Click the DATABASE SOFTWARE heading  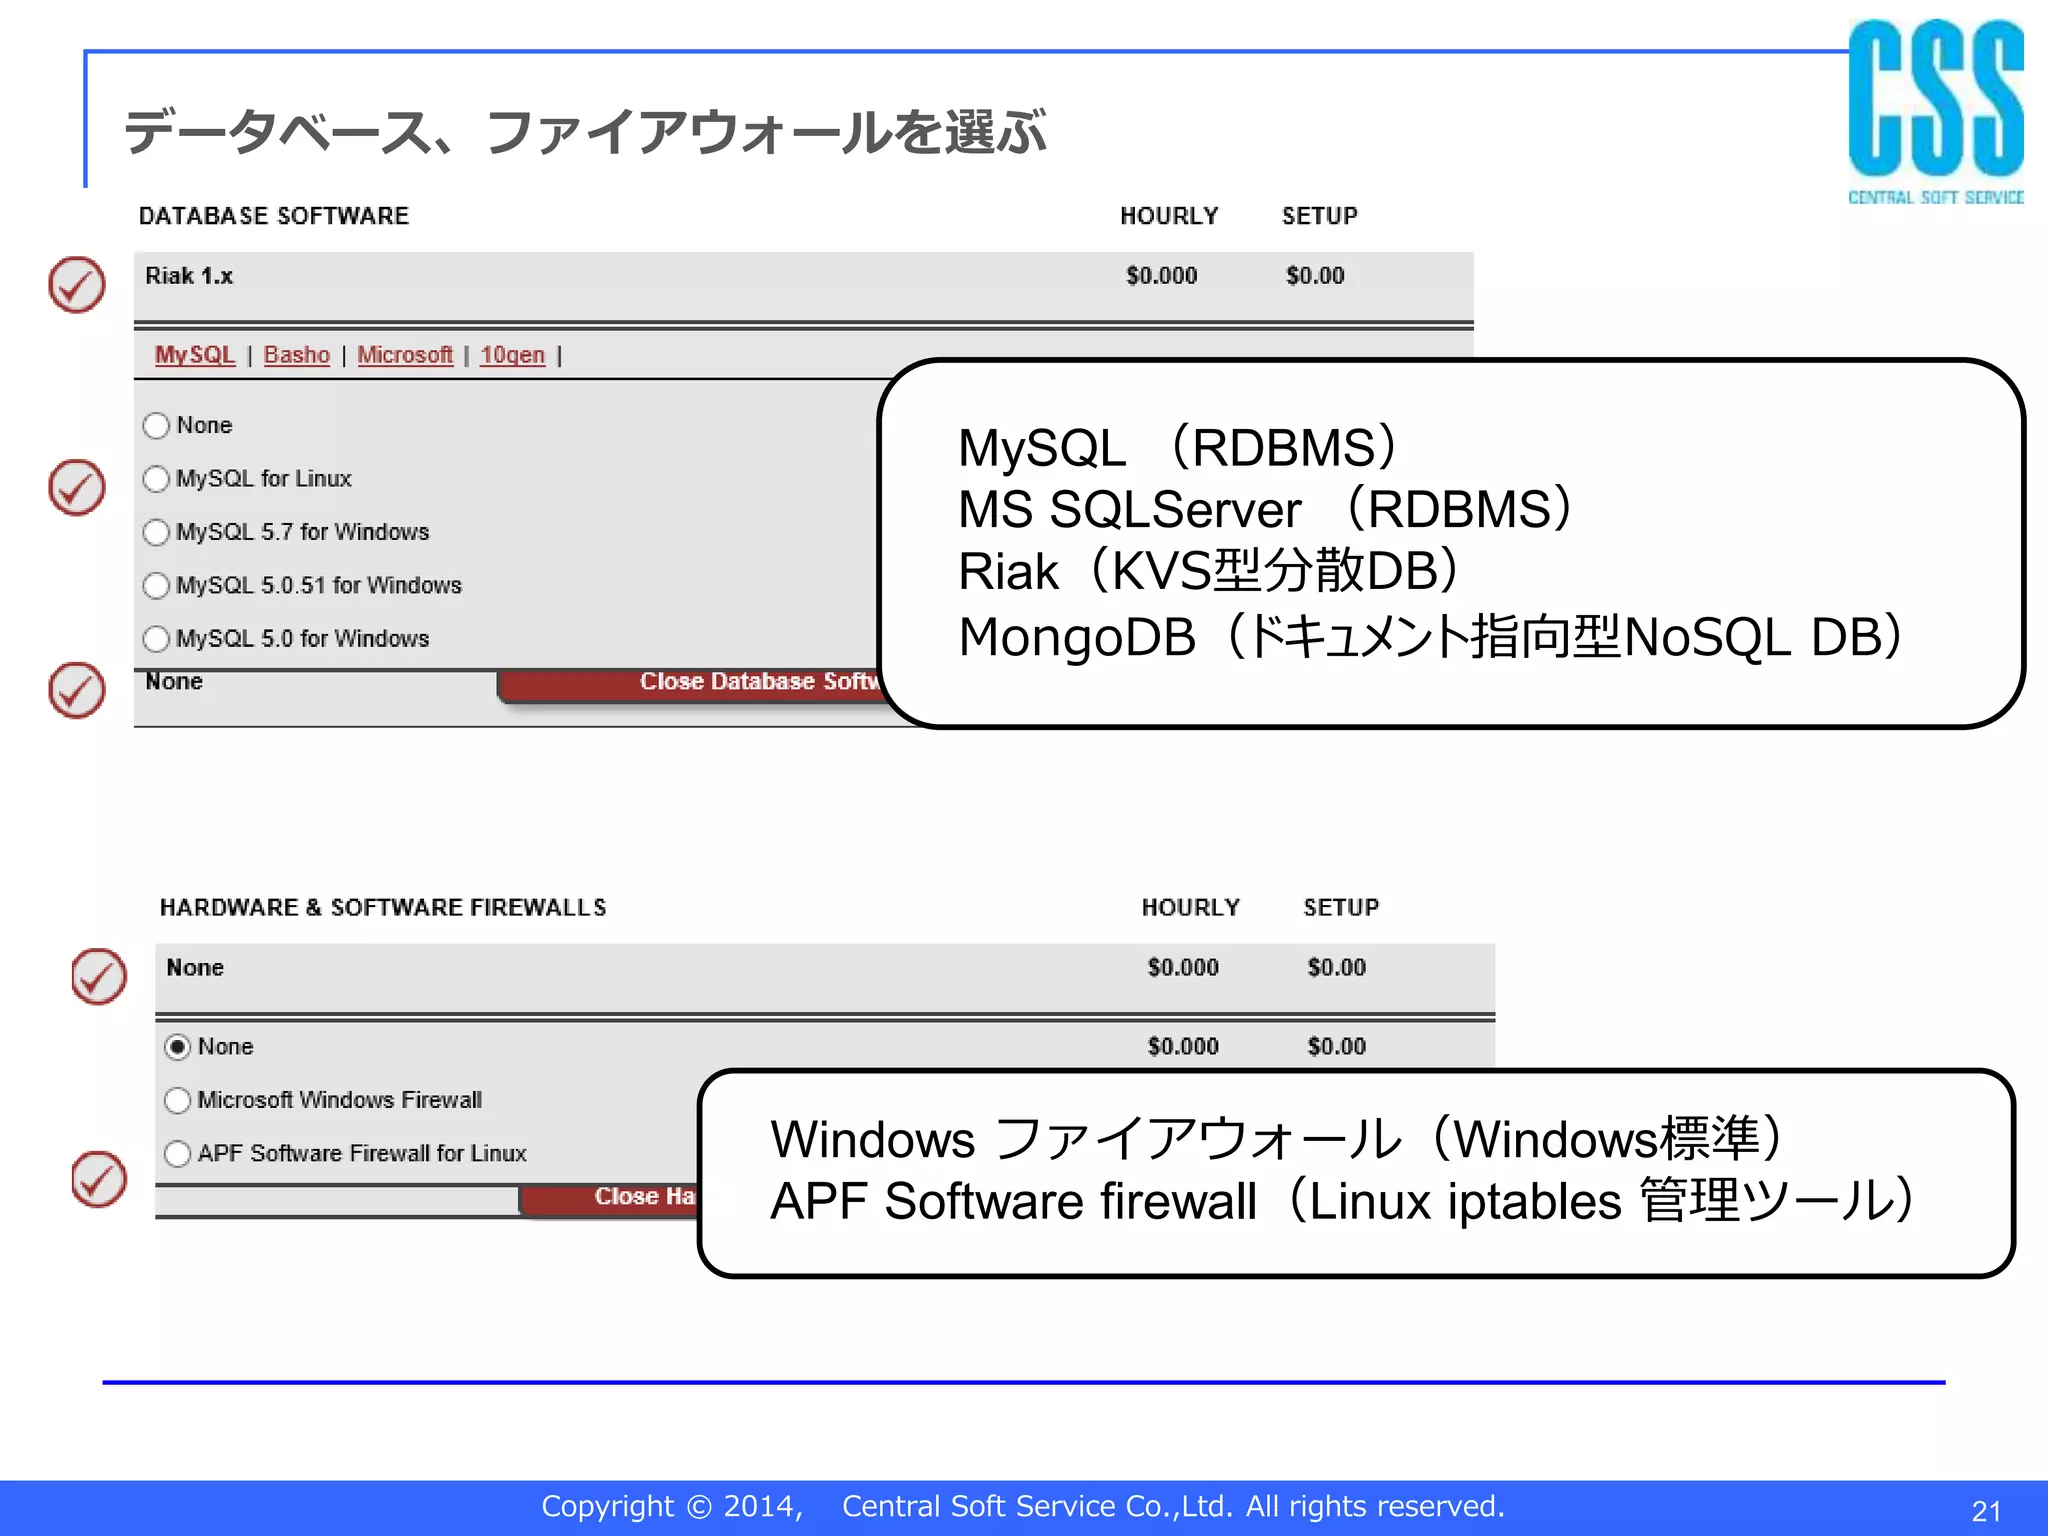click(x=274, y=216)
